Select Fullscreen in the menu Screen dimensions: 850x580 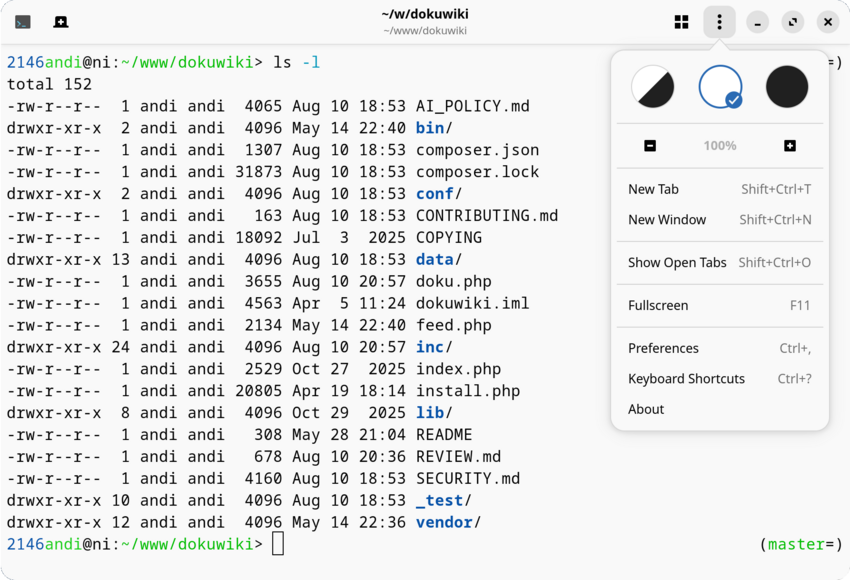point(720,305)
